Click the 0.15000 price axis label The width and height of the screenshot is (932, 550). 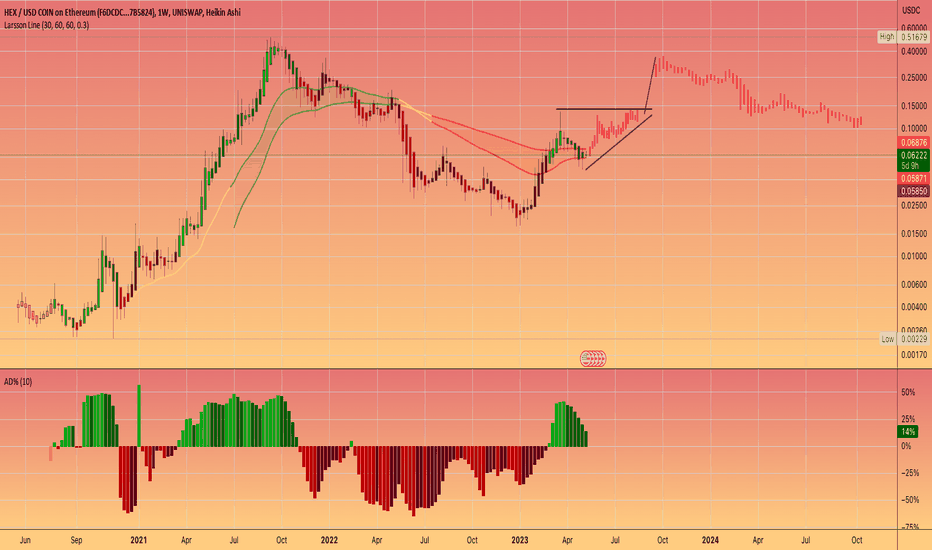click(914, 106)
